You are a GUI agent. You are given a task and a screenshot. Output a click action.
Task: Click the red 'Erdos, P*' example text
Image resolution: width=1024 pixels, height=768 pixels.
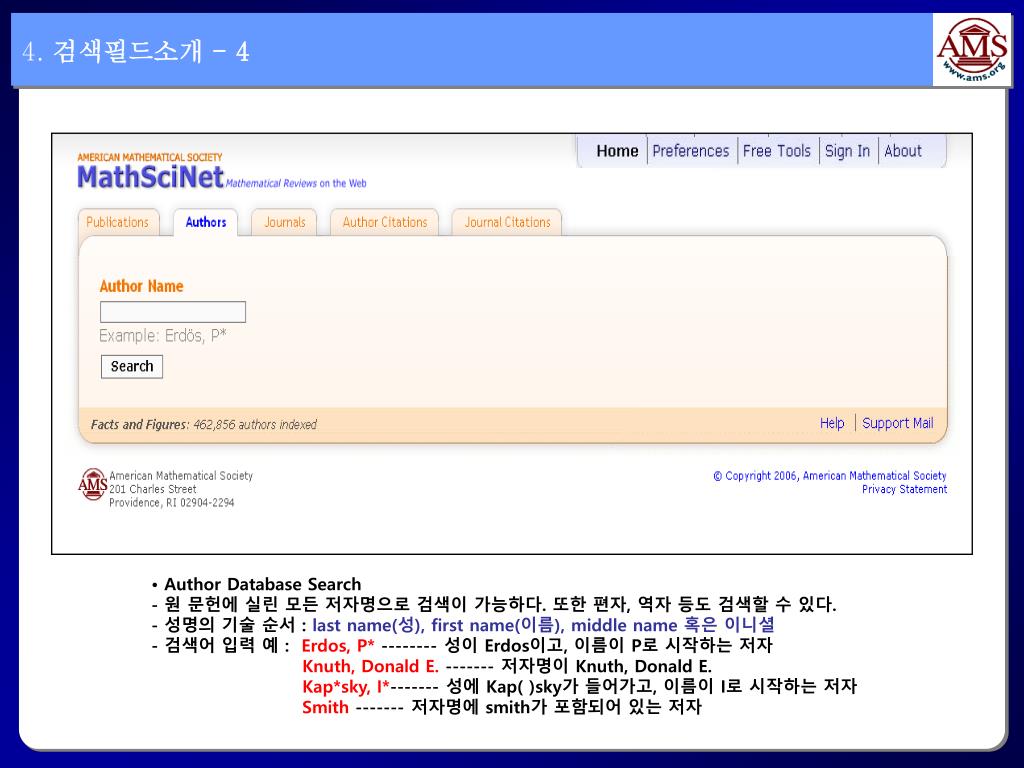[338, 646]
